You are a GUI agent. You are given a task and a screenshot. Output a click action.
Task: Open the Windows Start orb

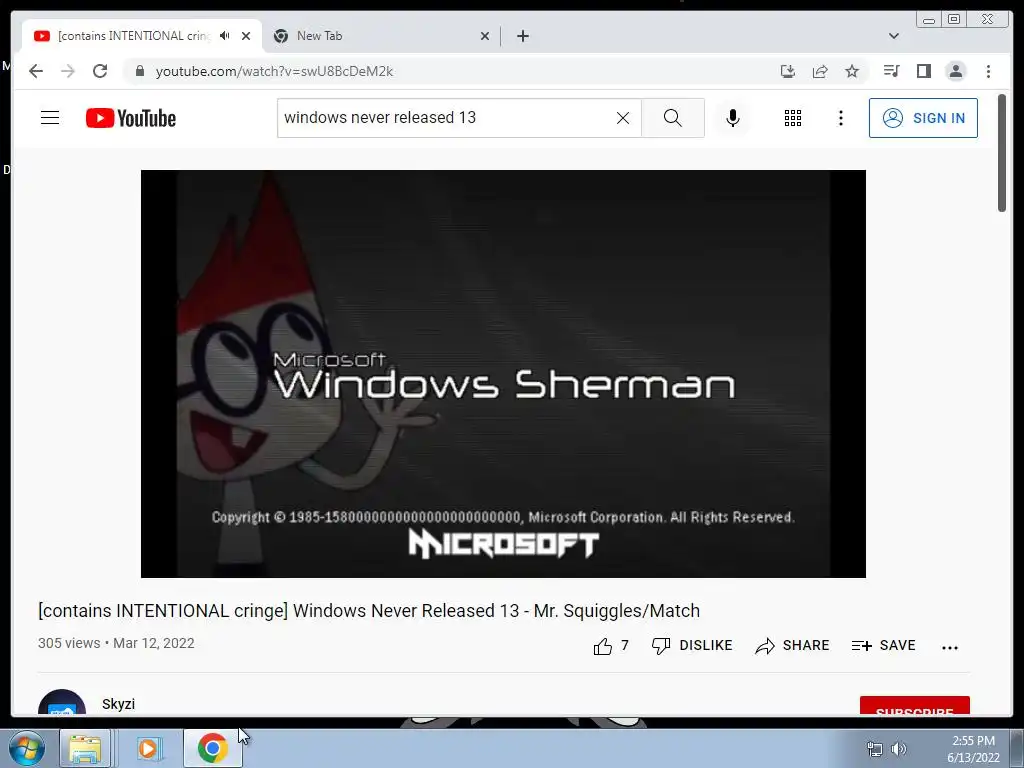click(27, 748)
